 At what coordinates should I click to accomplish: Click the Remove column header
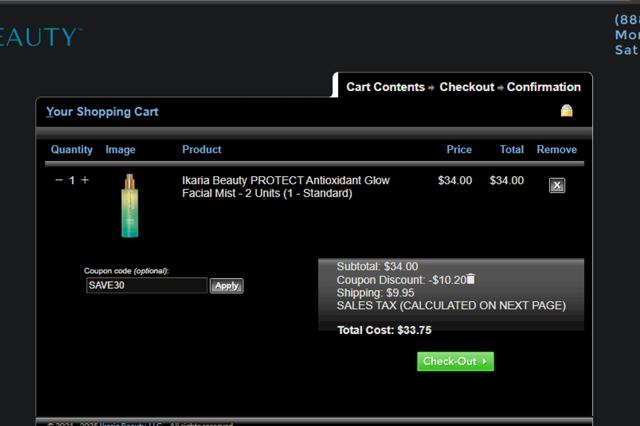click(x=557, y=149)
